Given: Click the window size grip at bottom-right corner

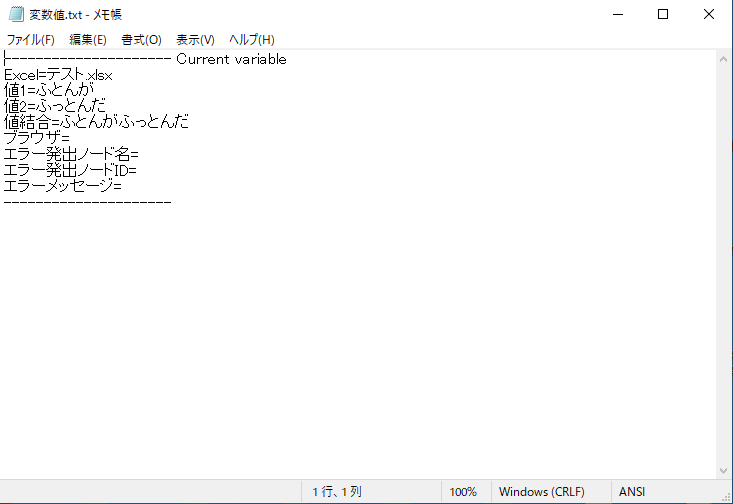Looking at the screenshot, I should click(727, 498).
